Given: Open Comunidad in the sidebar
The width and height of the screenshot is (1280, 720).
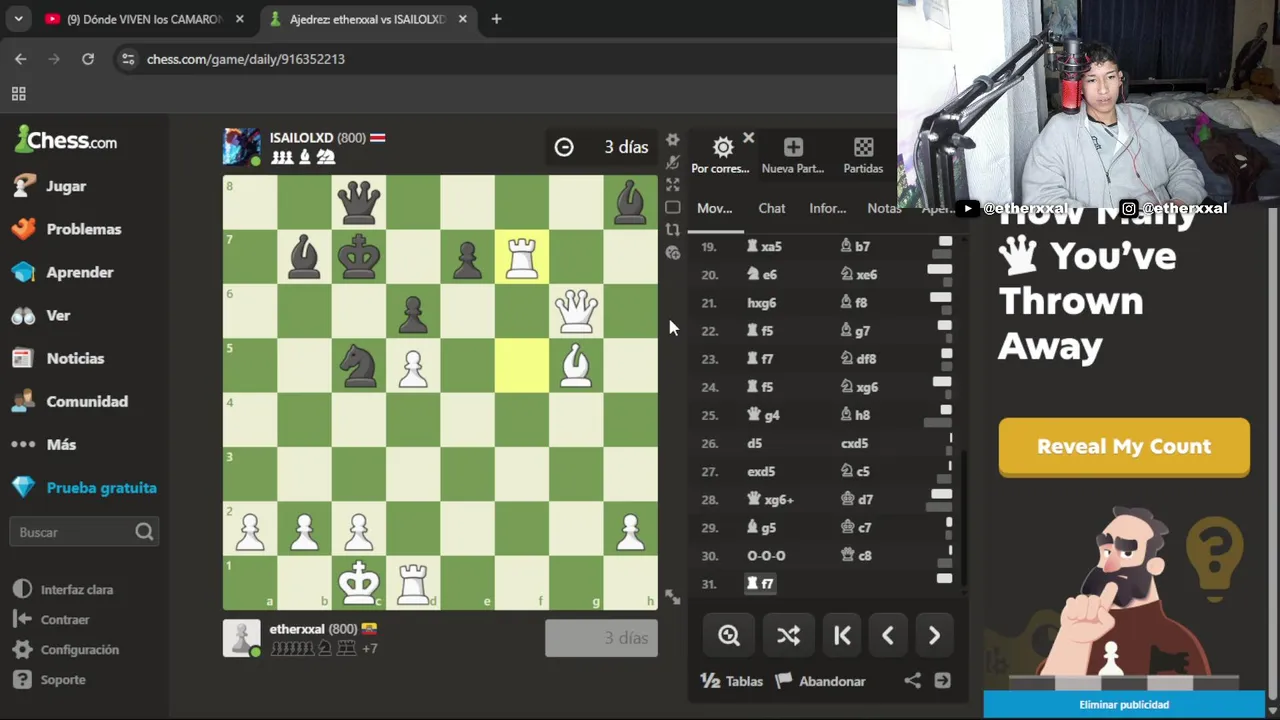Looking at the screenshot, I should 84,401.
